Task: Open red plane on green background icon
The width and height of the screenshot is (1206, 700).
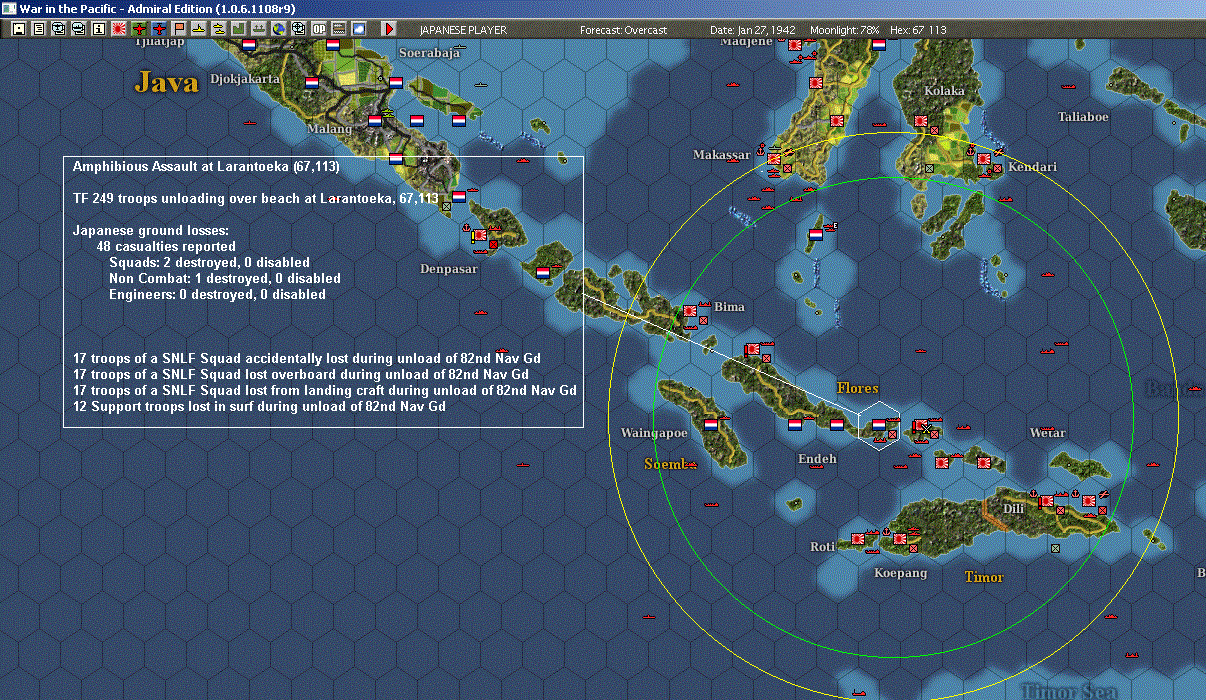Action: tap(141, 29)
